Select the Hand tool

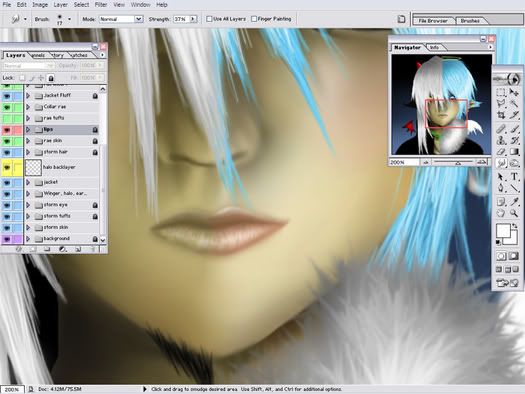pos(501,213)
